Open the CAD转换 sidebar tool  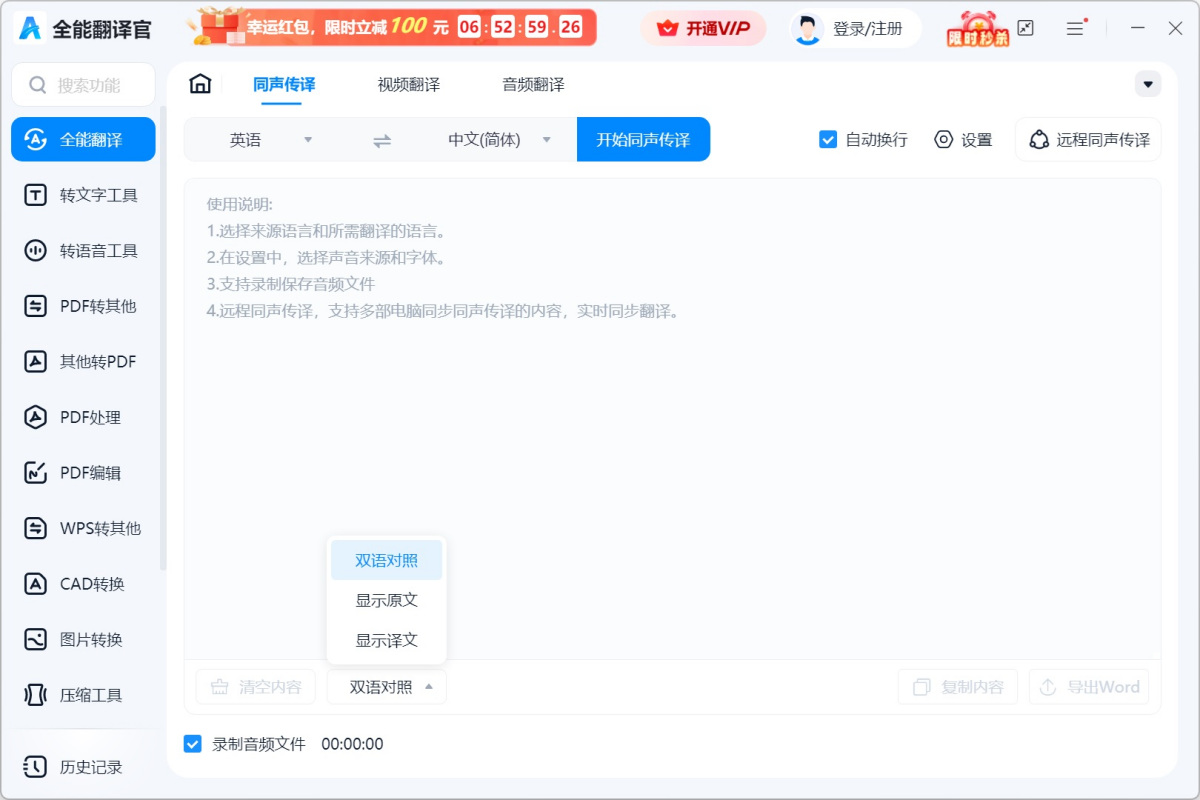point(83,584)
